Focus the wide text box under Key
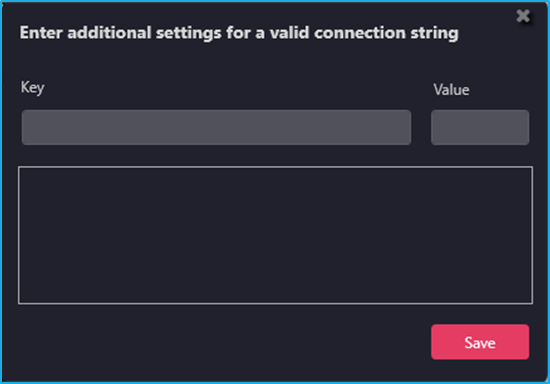This screenshot has width=550, height=384. pos(216,127)
